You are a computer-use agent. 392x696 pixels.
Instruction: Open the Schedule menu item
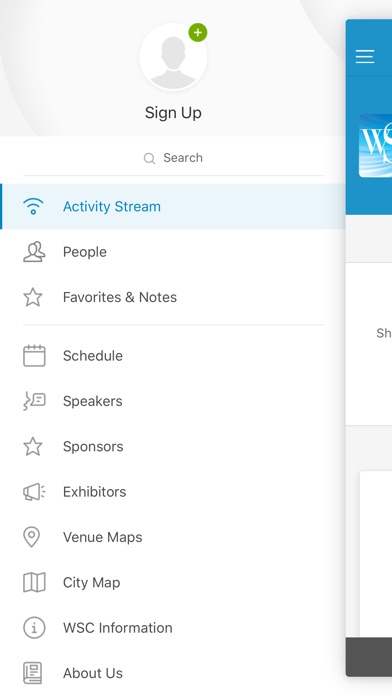pos(173,356)
